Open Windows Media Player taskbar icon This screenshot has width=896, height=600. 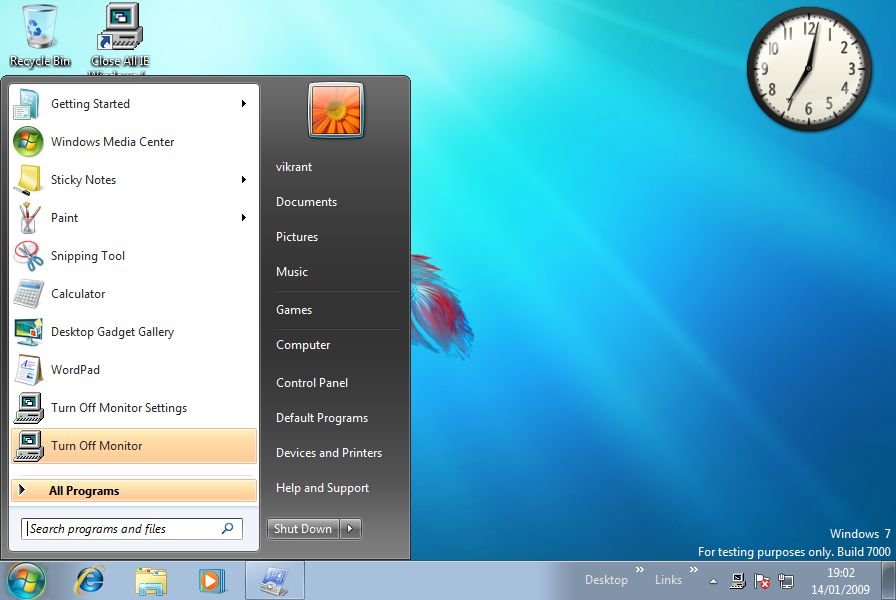[x=213, y=581]
